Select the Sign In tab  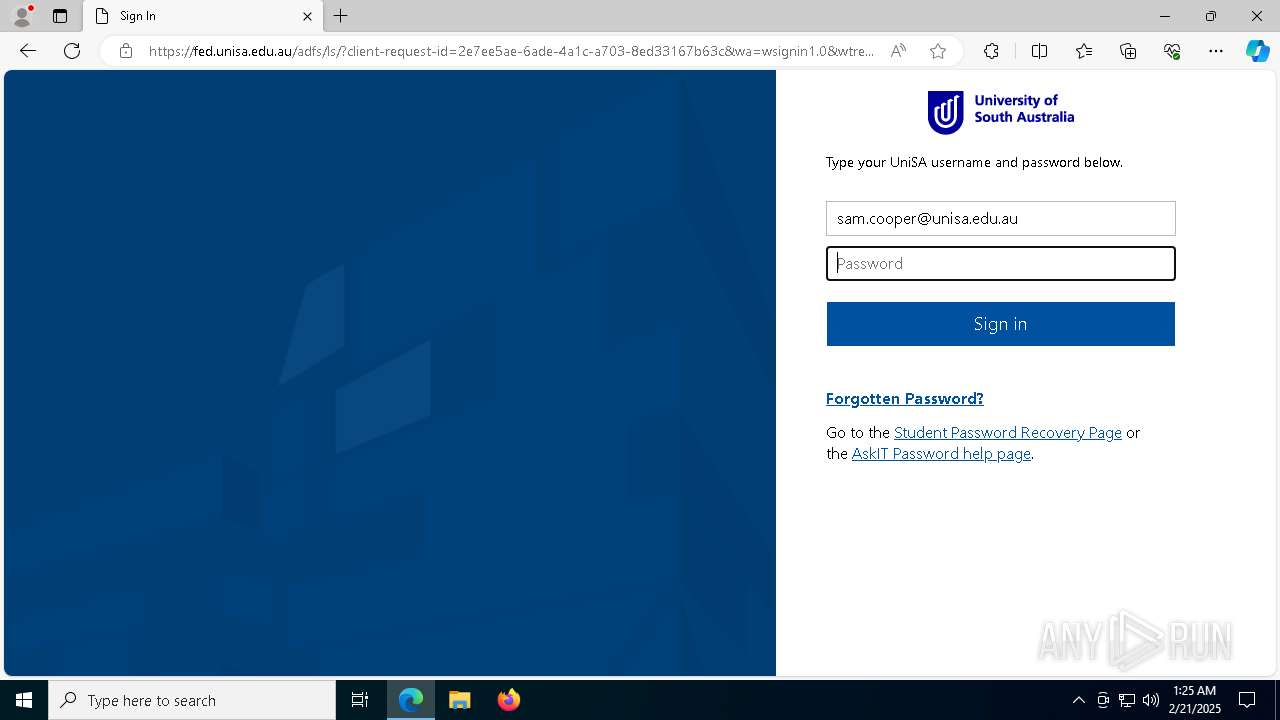pos(203,16)
